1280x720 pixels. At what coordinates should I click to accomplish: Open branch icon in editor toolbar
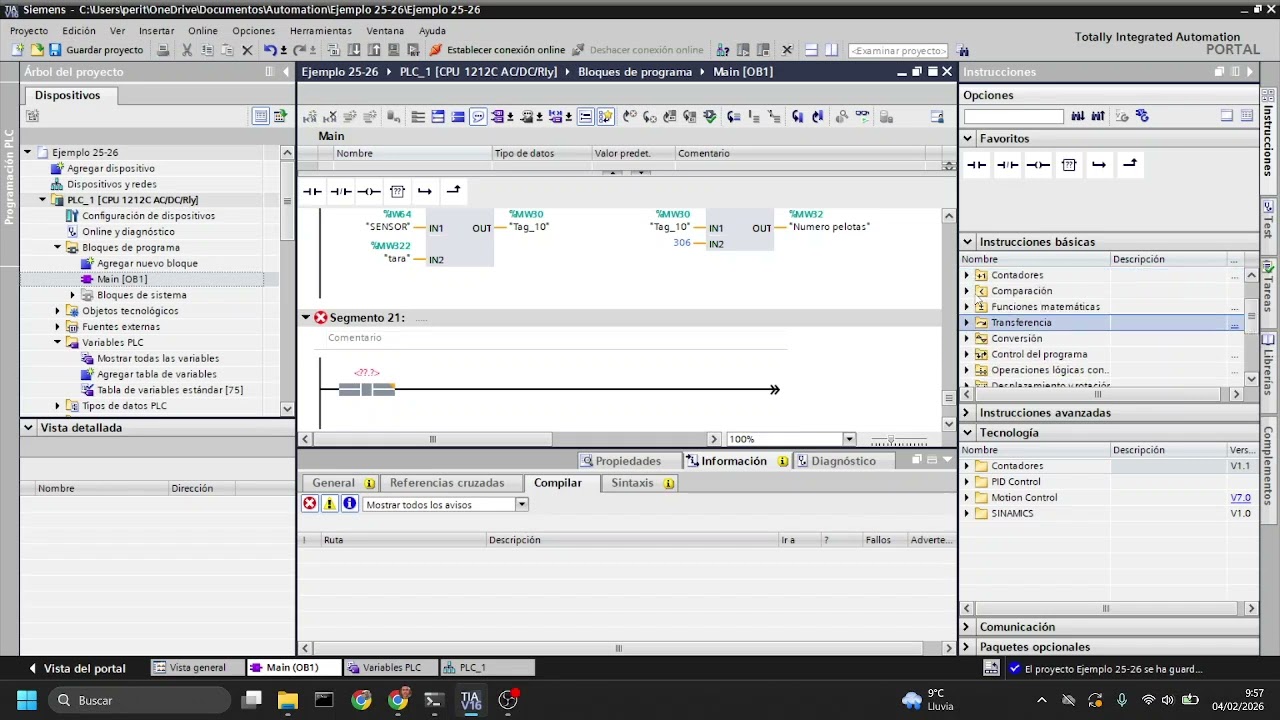(425, 191)
